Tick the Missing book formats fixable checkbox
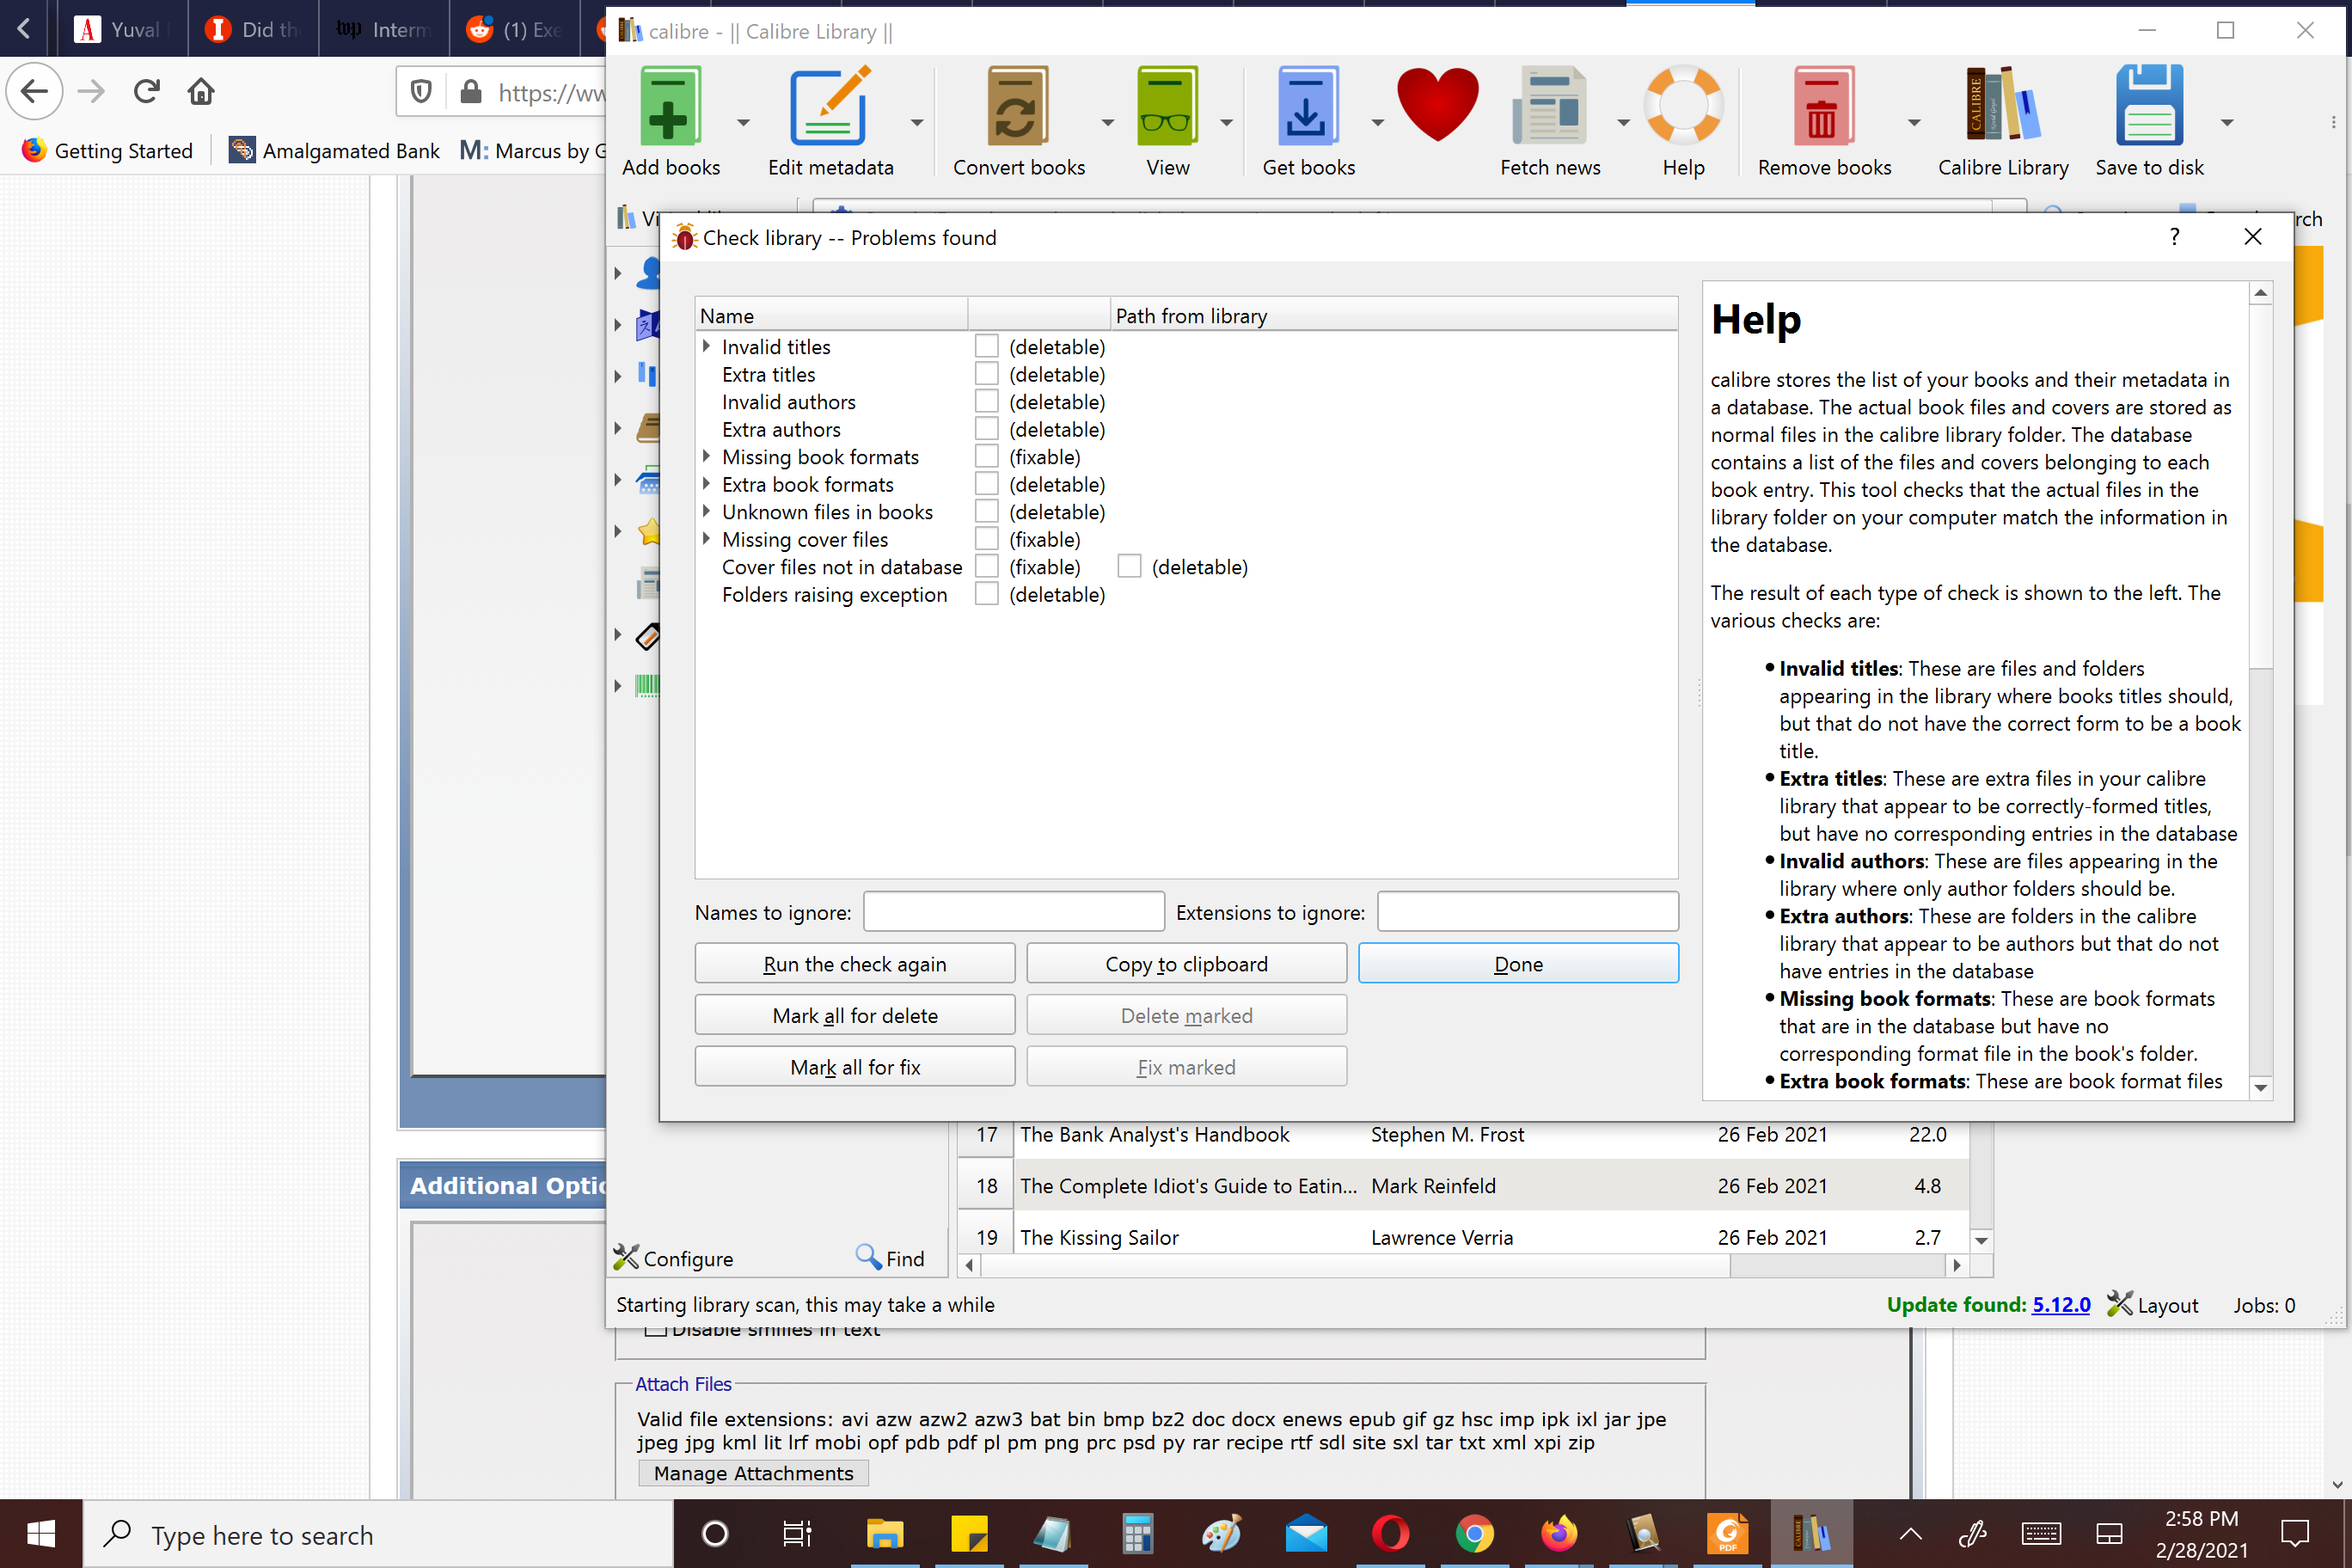The width and height of the screenshot is (2352, 1568). [986, 456]
